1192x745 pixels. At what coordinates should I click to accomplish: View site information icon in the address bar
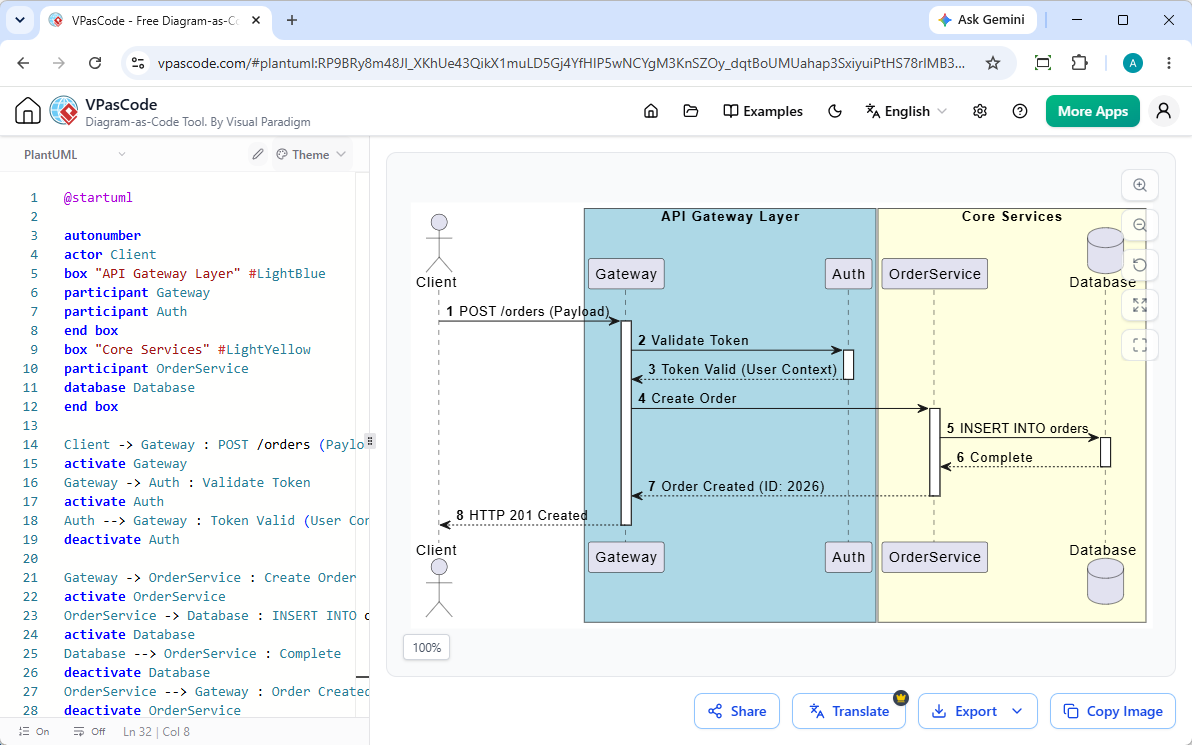138,63
